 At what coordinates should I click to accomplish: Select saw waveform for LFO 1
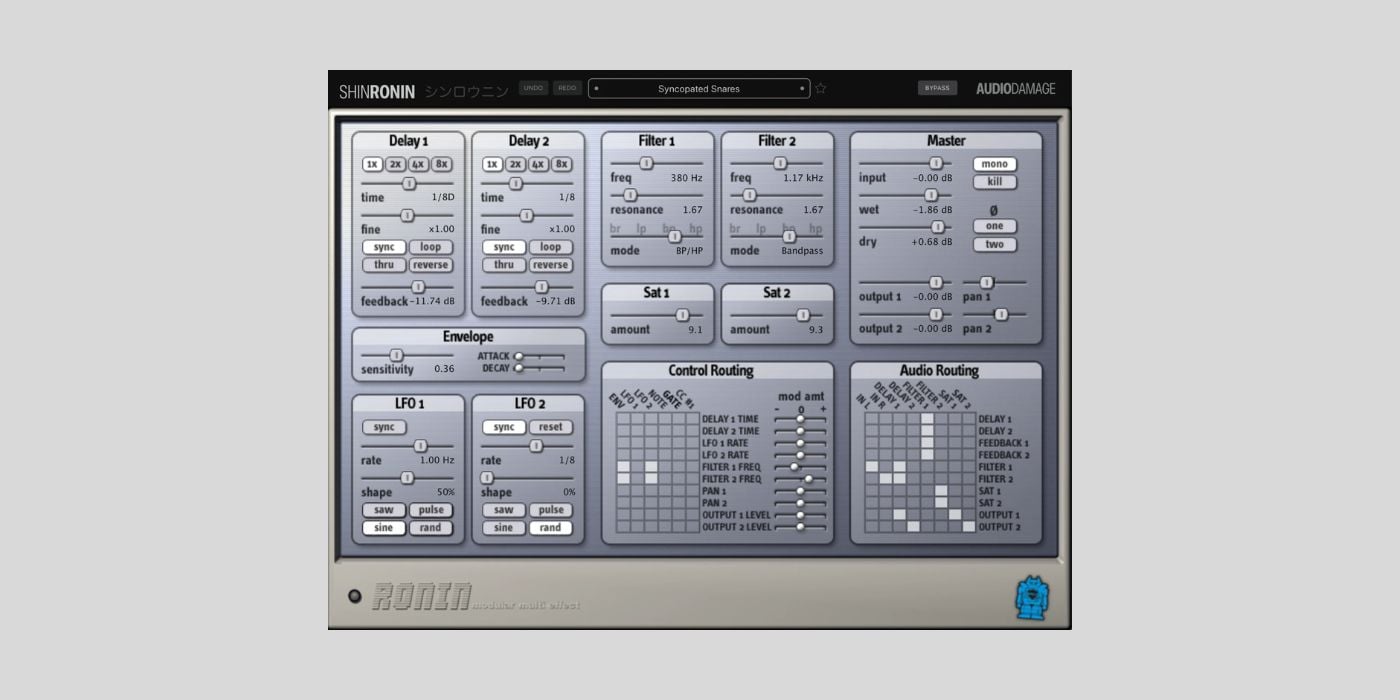[384, 510]
